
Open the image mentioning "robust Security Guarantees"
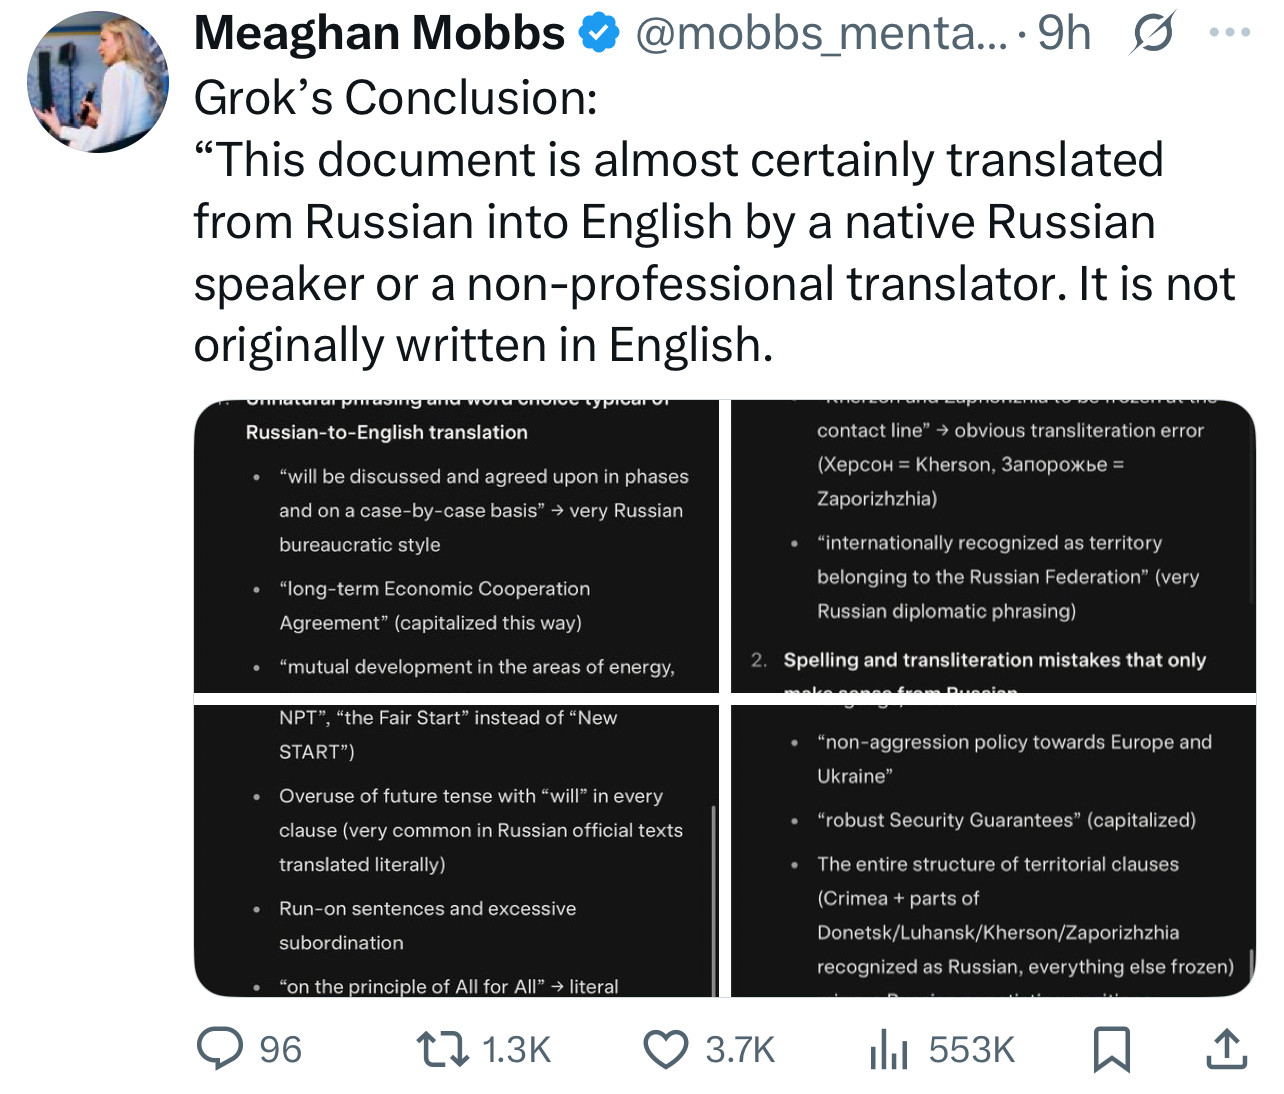coord(993,851)
